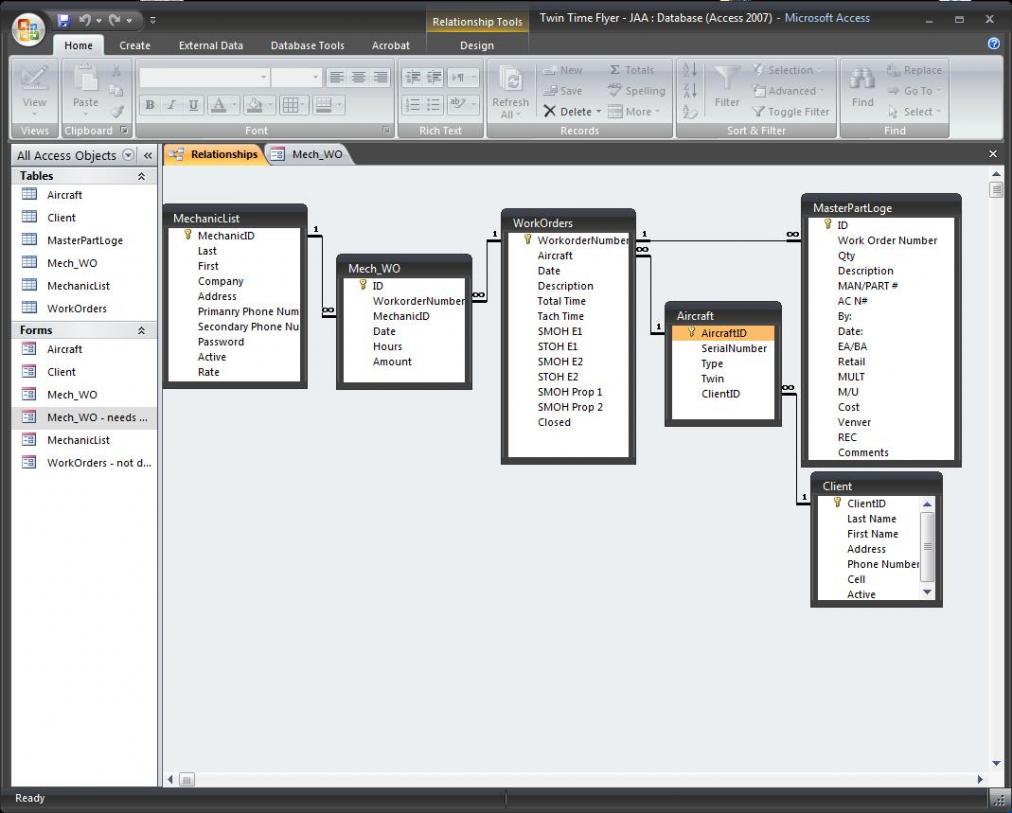Click the Client table scroll-down arrow
Image resolution: width=1012 pixels, height=813 pixels.
pos(927,592)
